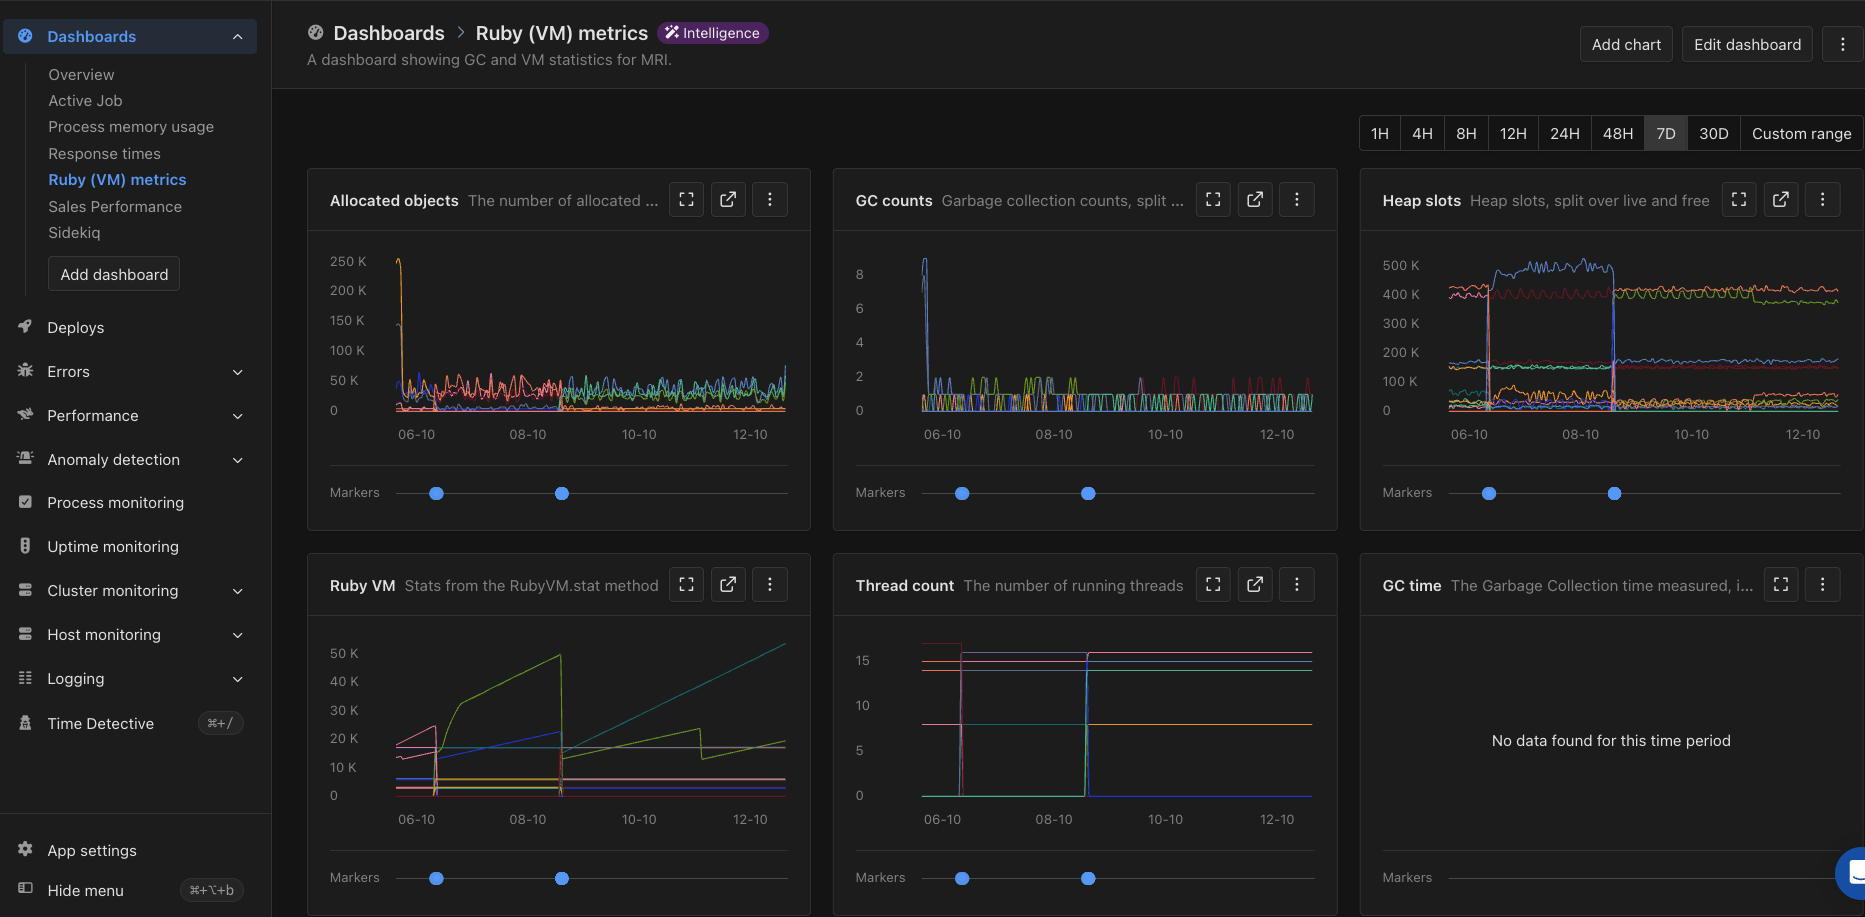Screen dimensions: 1865x917
Task: Expand the Cluster monitoring section
Action: pyautogui.click(x=238, y=591)
